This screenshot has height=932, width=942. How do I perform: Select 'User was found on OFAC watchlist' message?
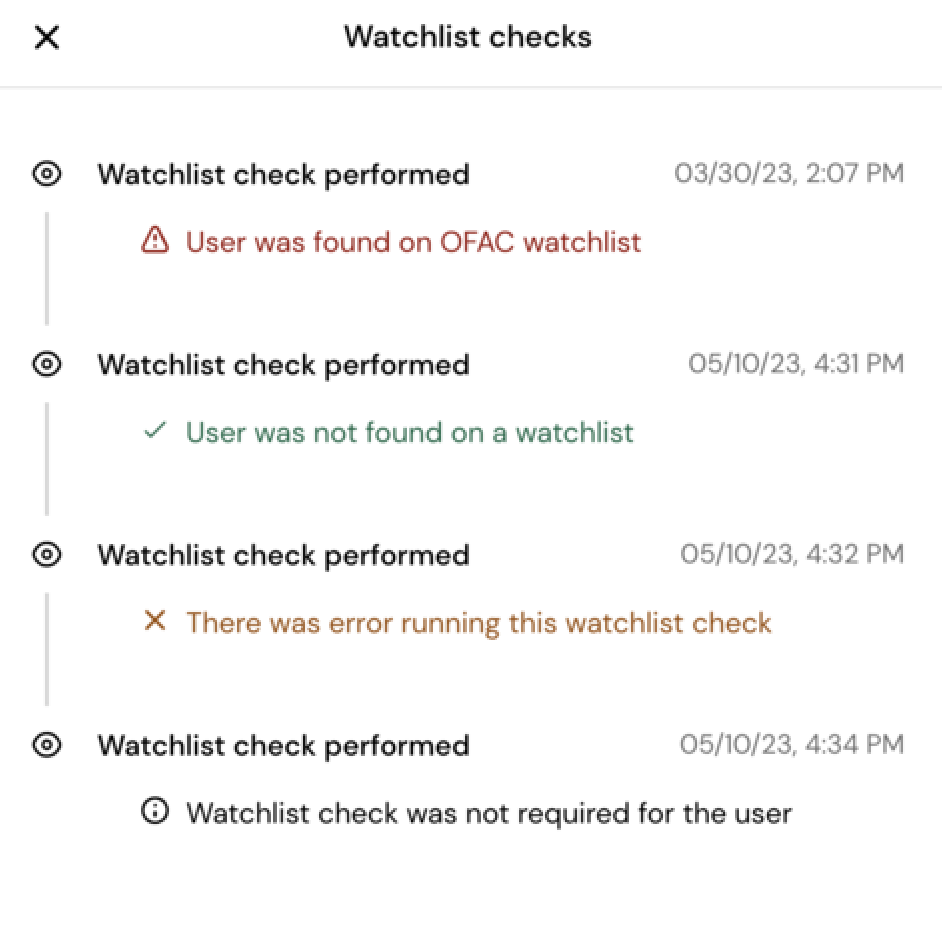coord(413,241)
